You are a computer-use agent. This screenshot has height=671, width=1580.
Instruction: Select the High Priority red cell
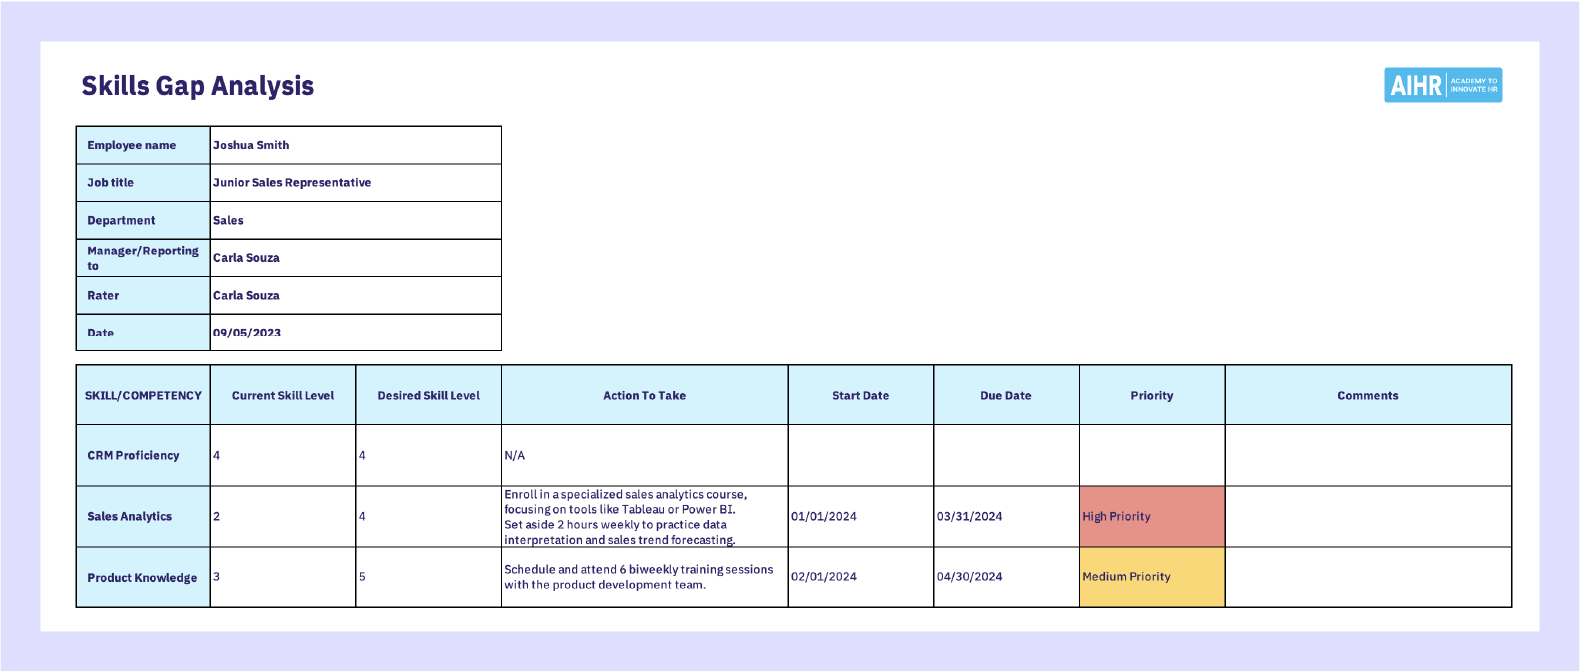coord(1152,516)
